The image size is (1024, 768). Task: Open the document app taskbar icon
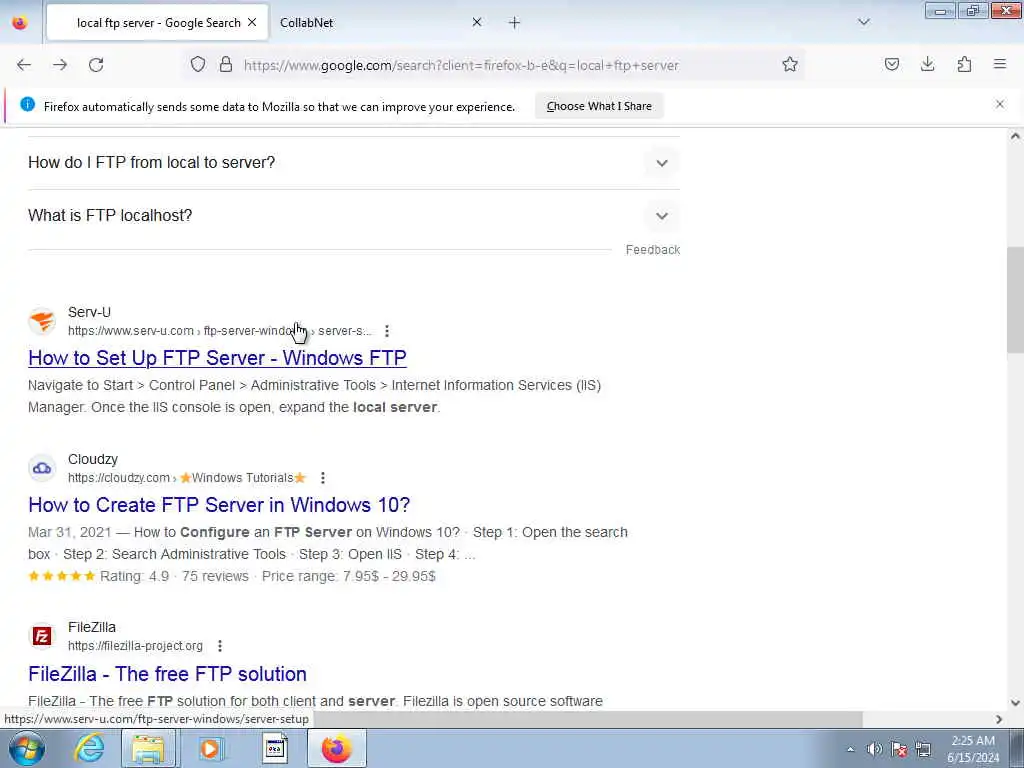[x=275, y=748]
